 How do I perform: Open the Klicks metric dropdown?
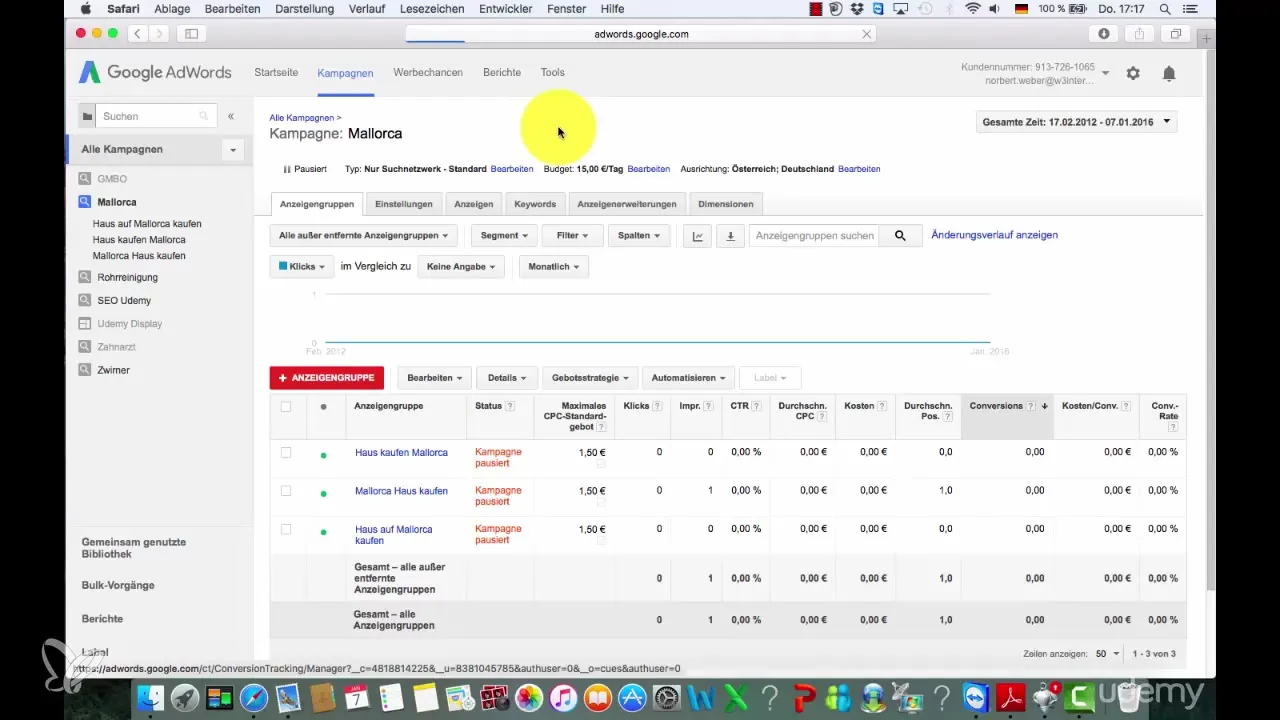coord(302,267)
